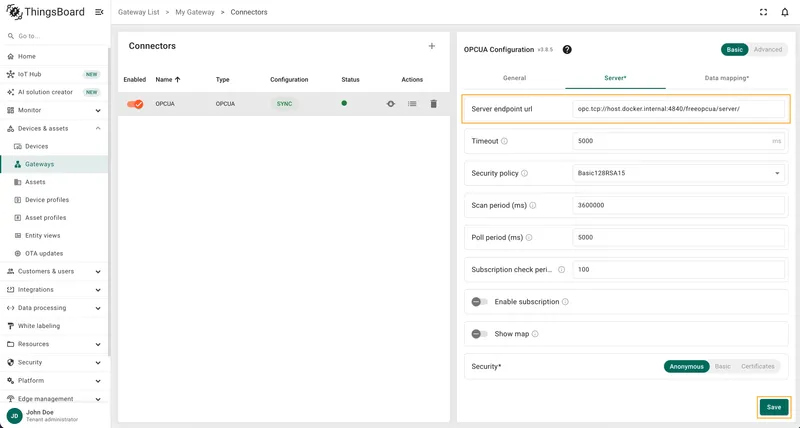Select Anonymous security option
Image resolution: width=800 pixels, height=428 pixels.
click(686, 366)
